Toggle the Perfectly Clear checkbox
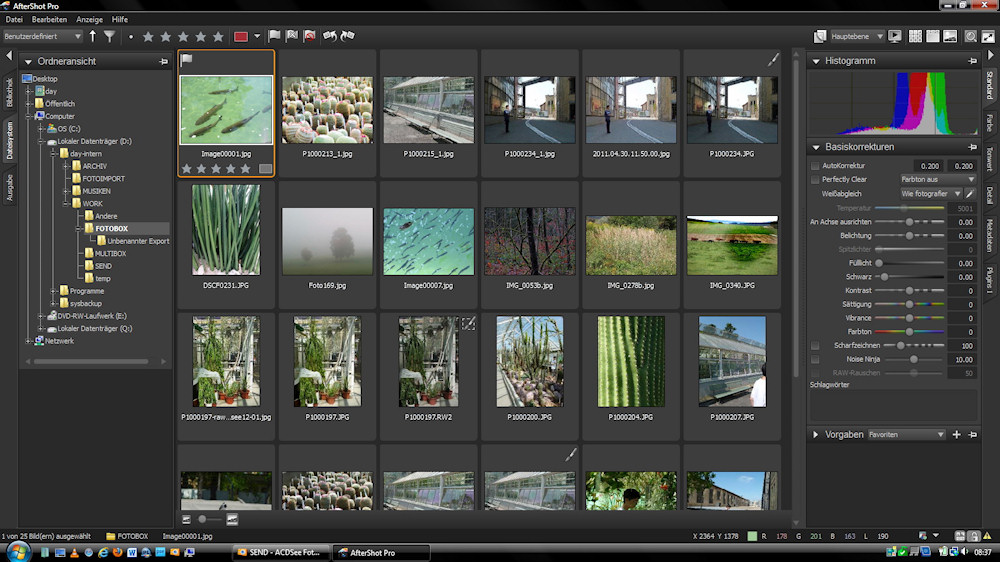This screenshot has width=1000, height=562. (x=815, y=179)
